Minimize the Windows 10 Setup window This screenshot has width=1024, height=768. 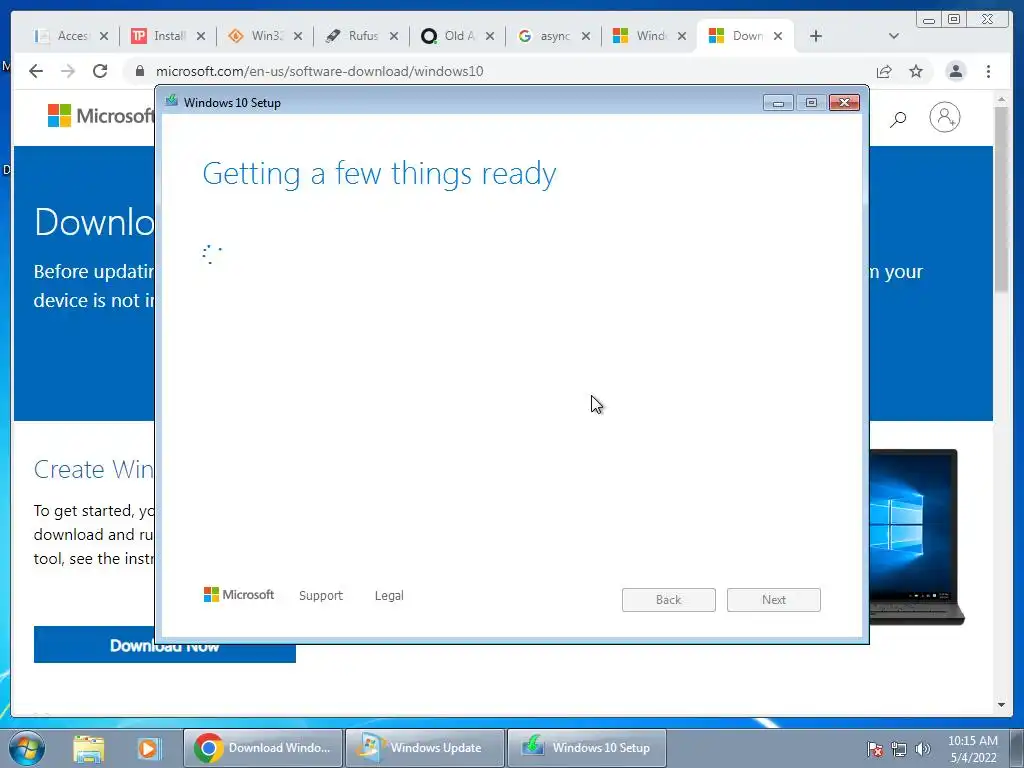(778, 103)
